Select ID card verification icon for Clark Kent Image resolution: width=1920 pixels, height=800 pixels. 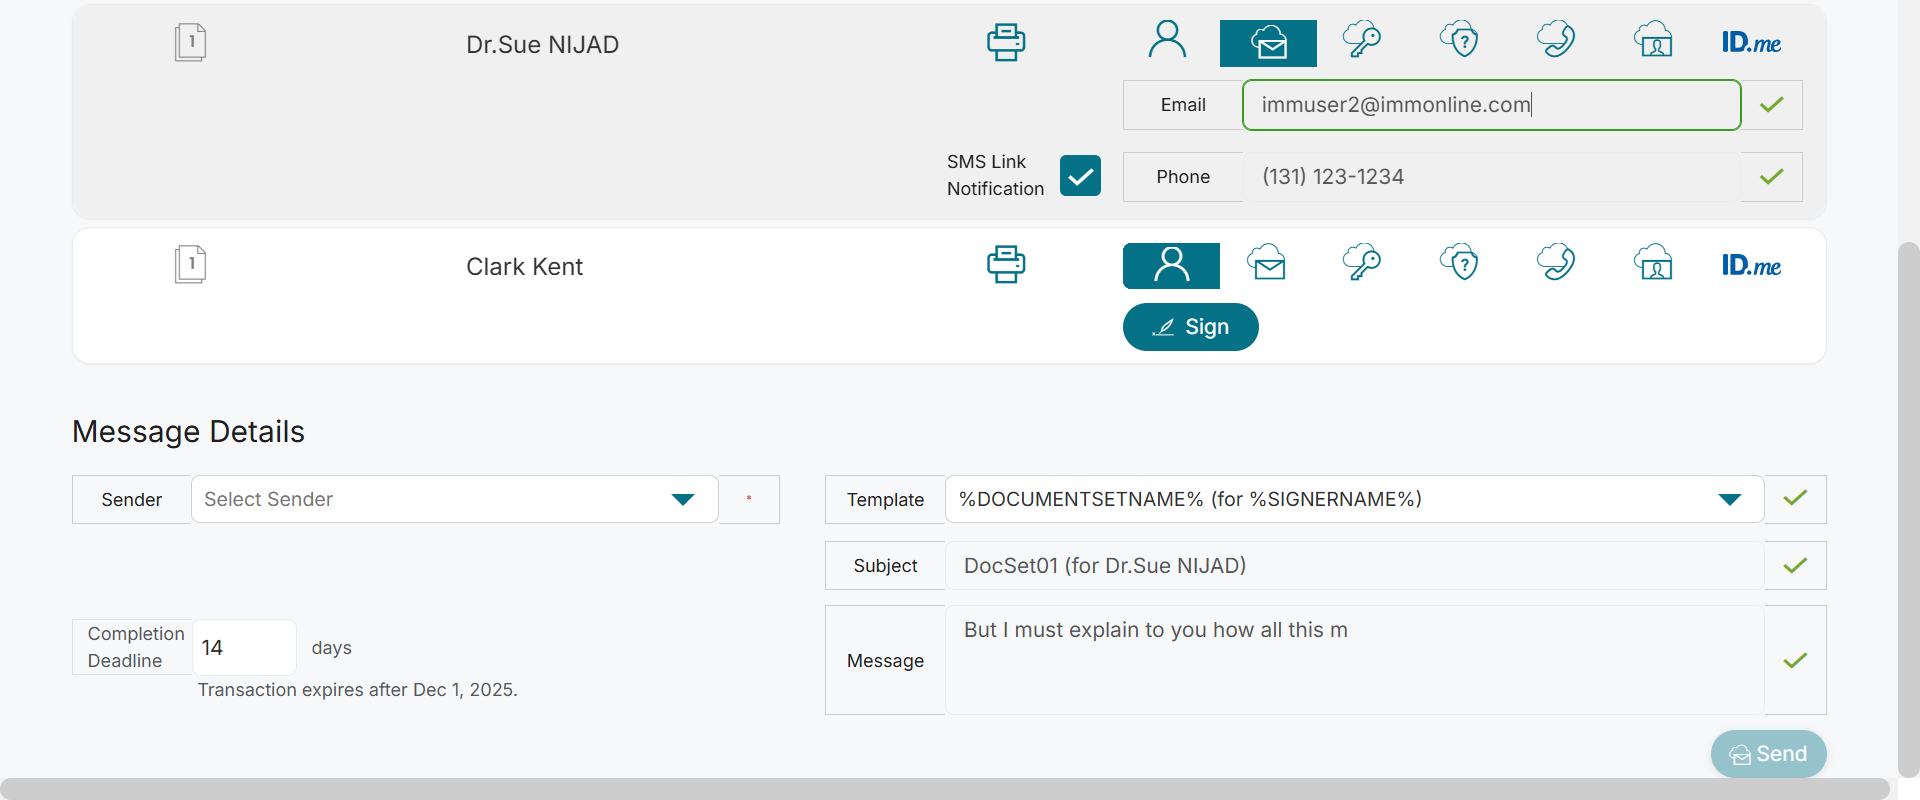(1654, 264)
